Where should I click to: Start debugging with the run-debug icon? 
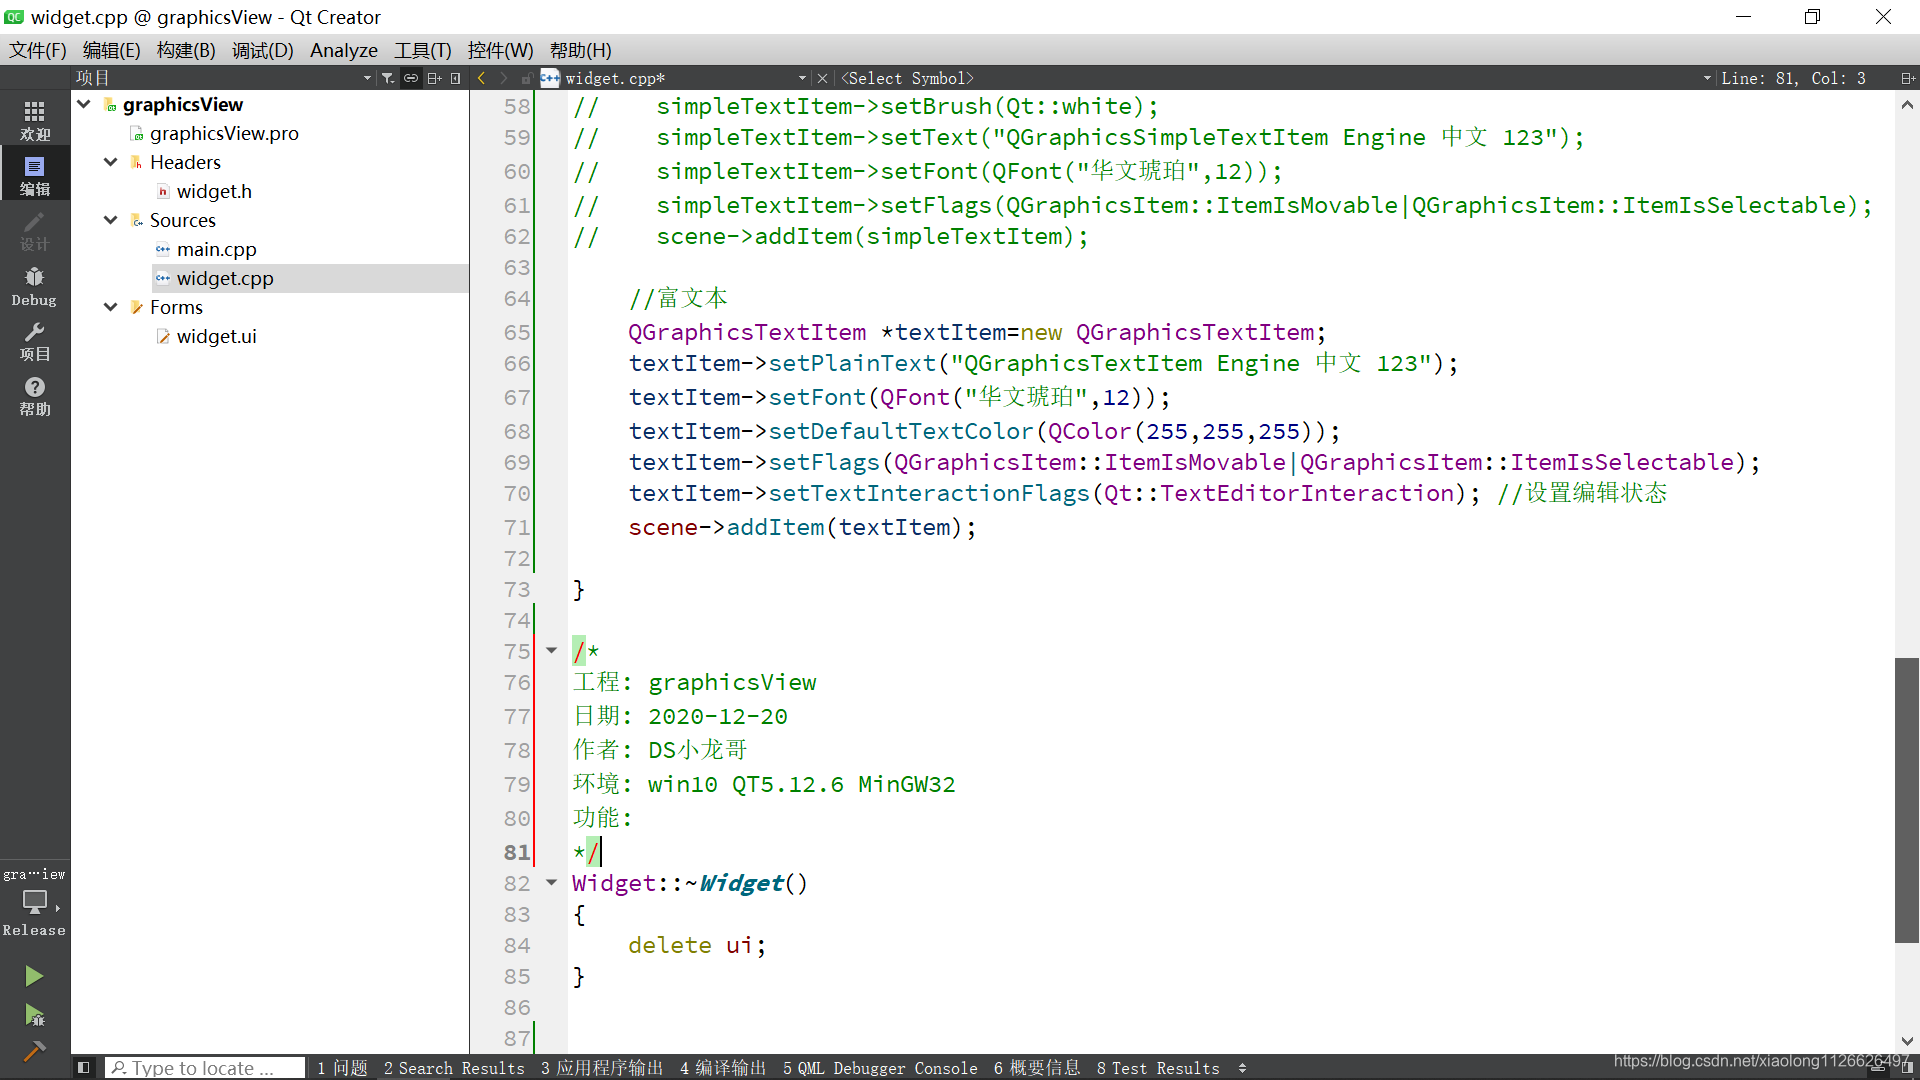click(x=34, y=1016)
